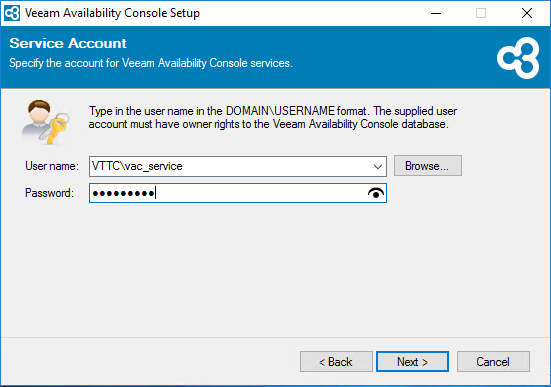Viewport: 551px width, 387px height.
Task: Reveal the password with the eye icon
Action: (376, 193)
